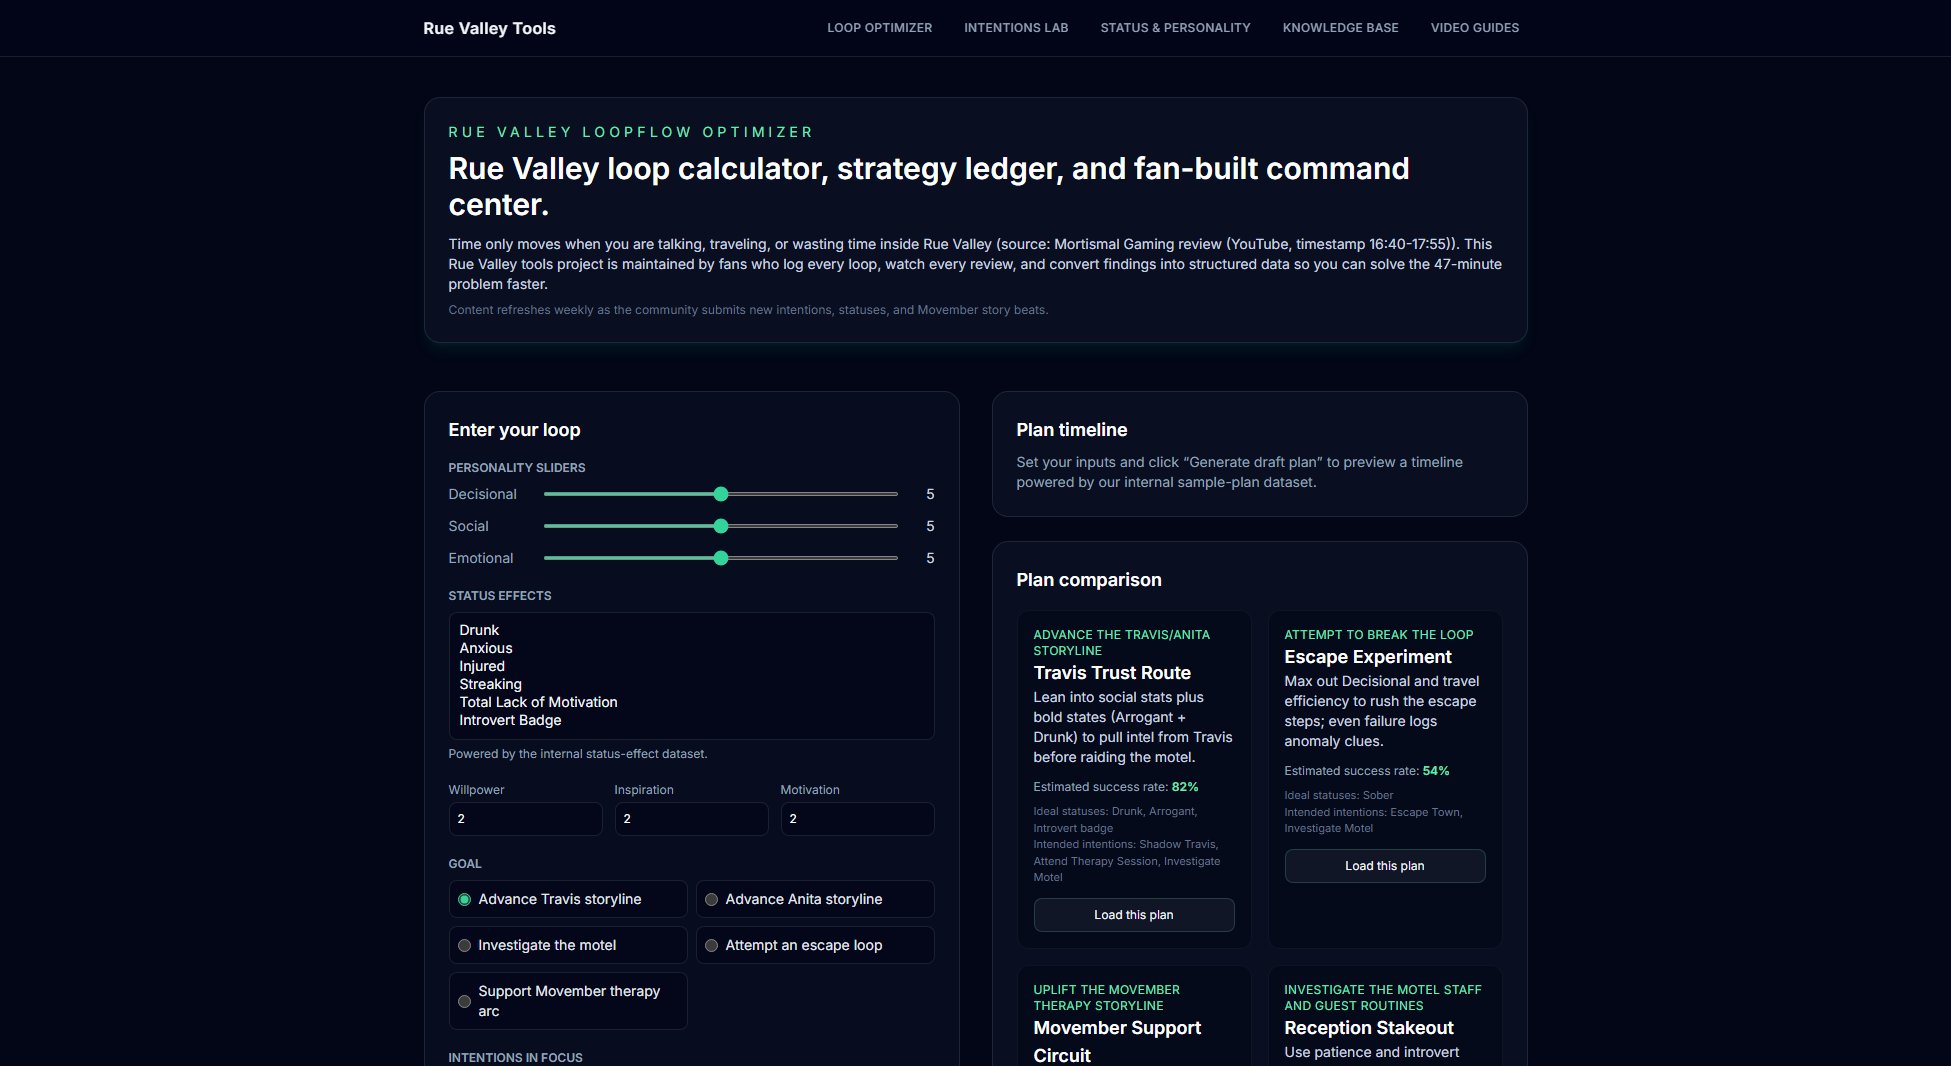
Task: Go to Video Guides
Action: tap(1474, 28)
